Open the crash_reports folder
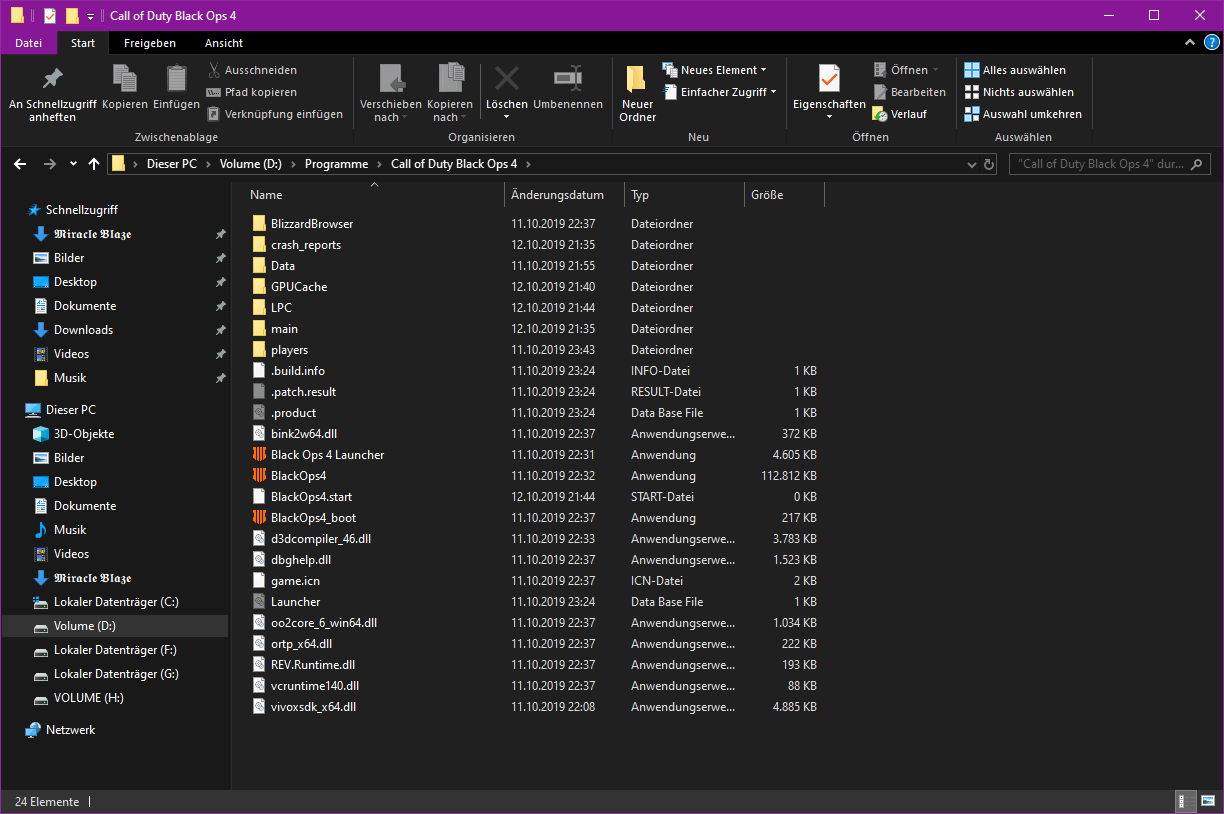This screenshot has width=1224, height=814. 305,245
